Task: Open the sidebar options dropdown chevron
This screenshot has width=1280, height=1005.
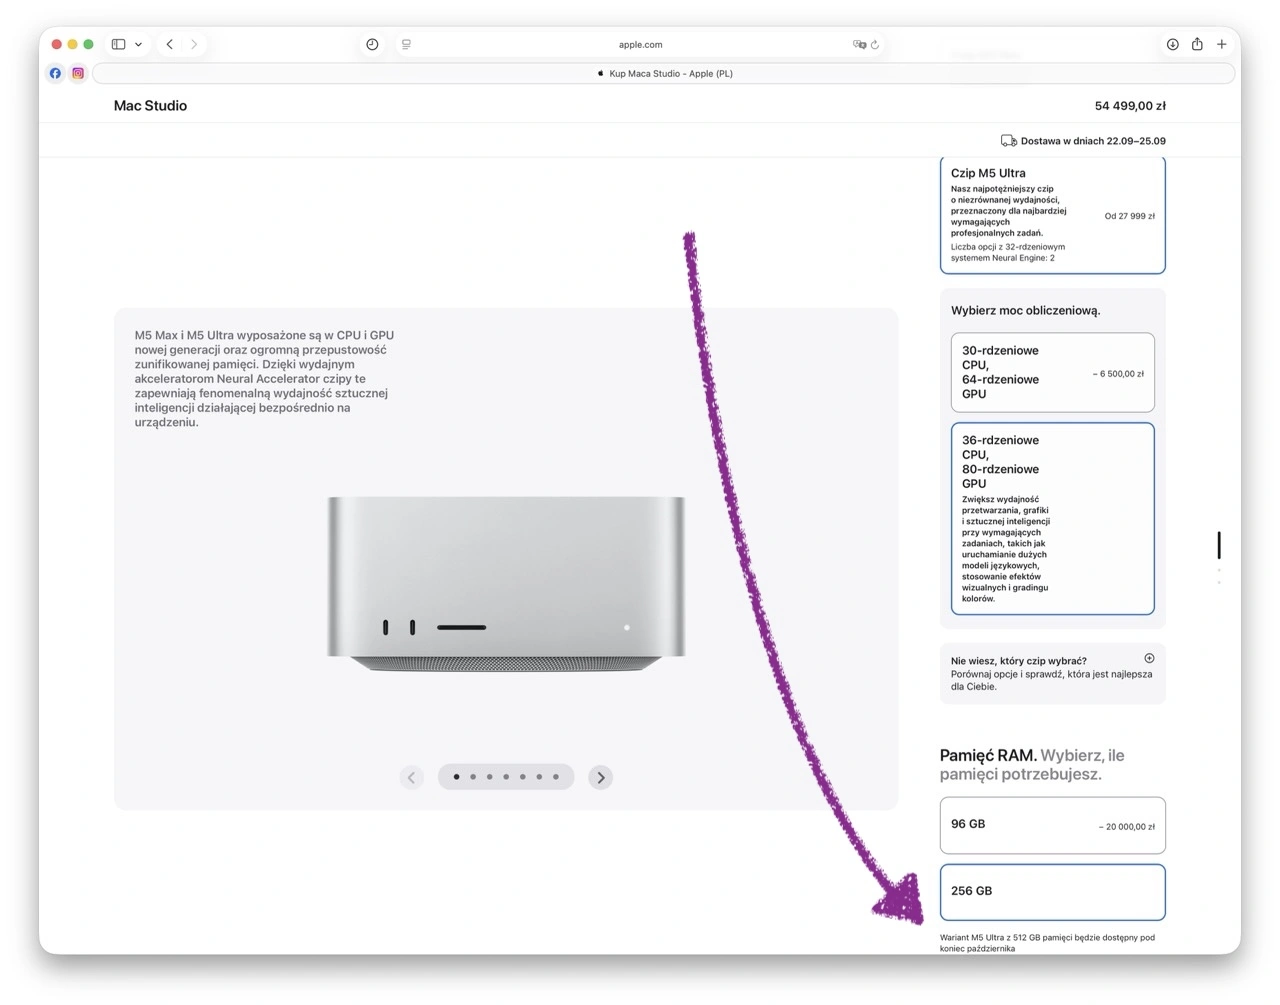Action: click(138, 44)
